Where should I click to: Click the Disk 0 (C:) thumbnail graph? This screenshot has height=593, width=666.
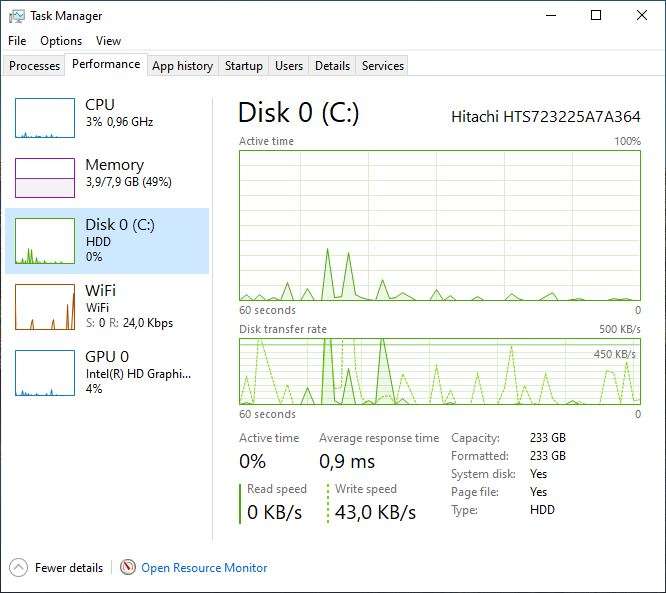click(45, 241)
